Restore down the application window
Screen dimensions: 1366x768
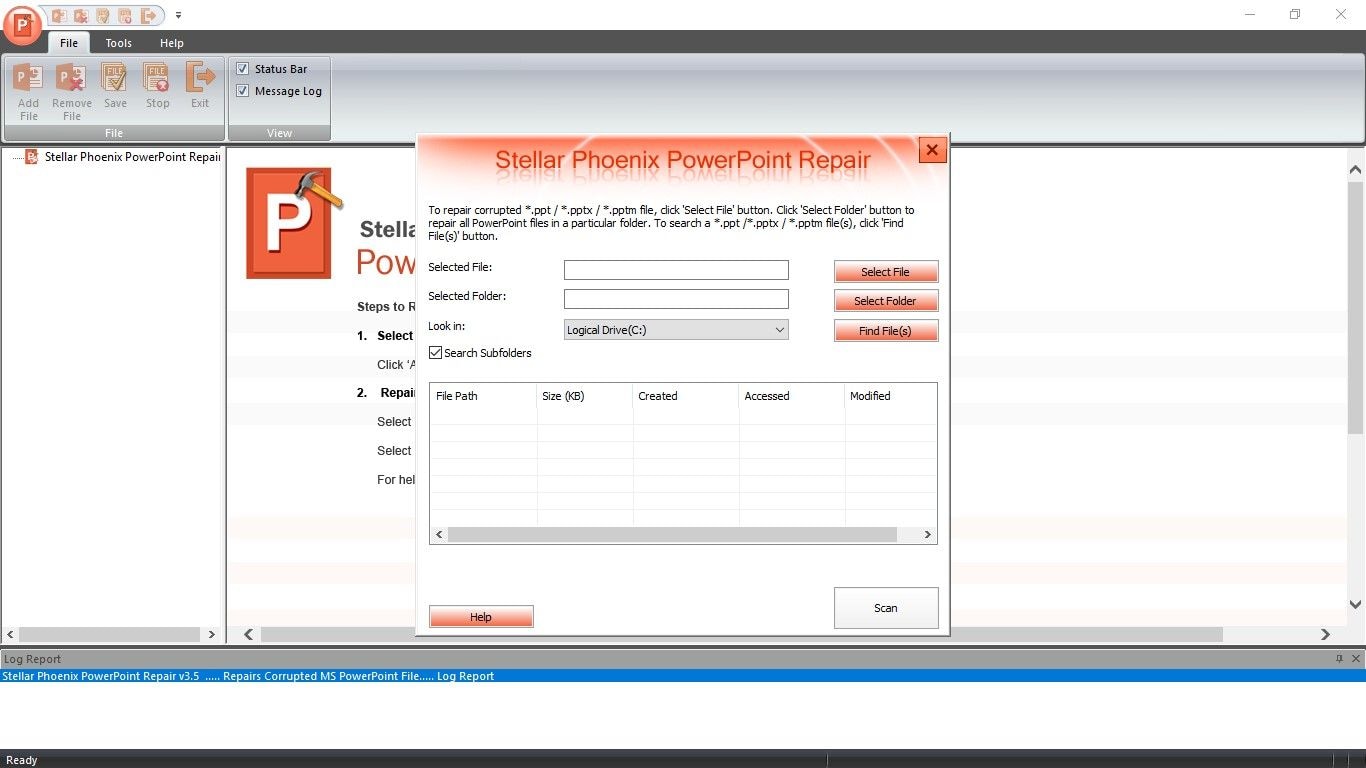1295,15
